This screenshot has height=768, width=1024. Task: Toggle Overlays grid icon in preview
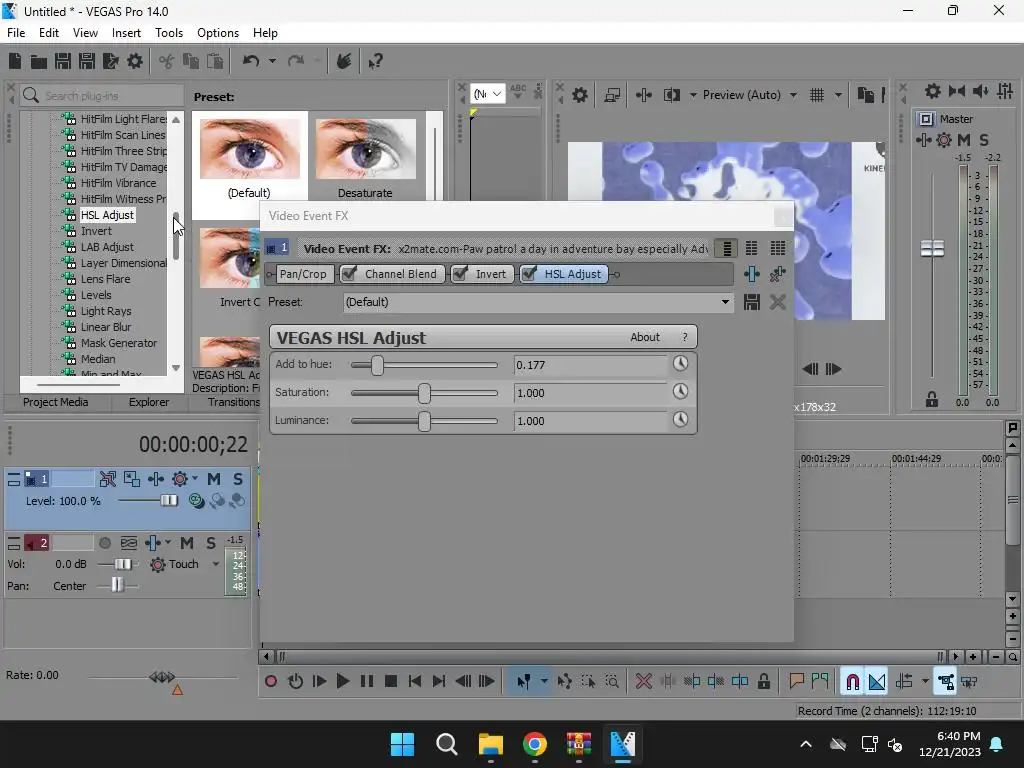(x=817, y=95)
